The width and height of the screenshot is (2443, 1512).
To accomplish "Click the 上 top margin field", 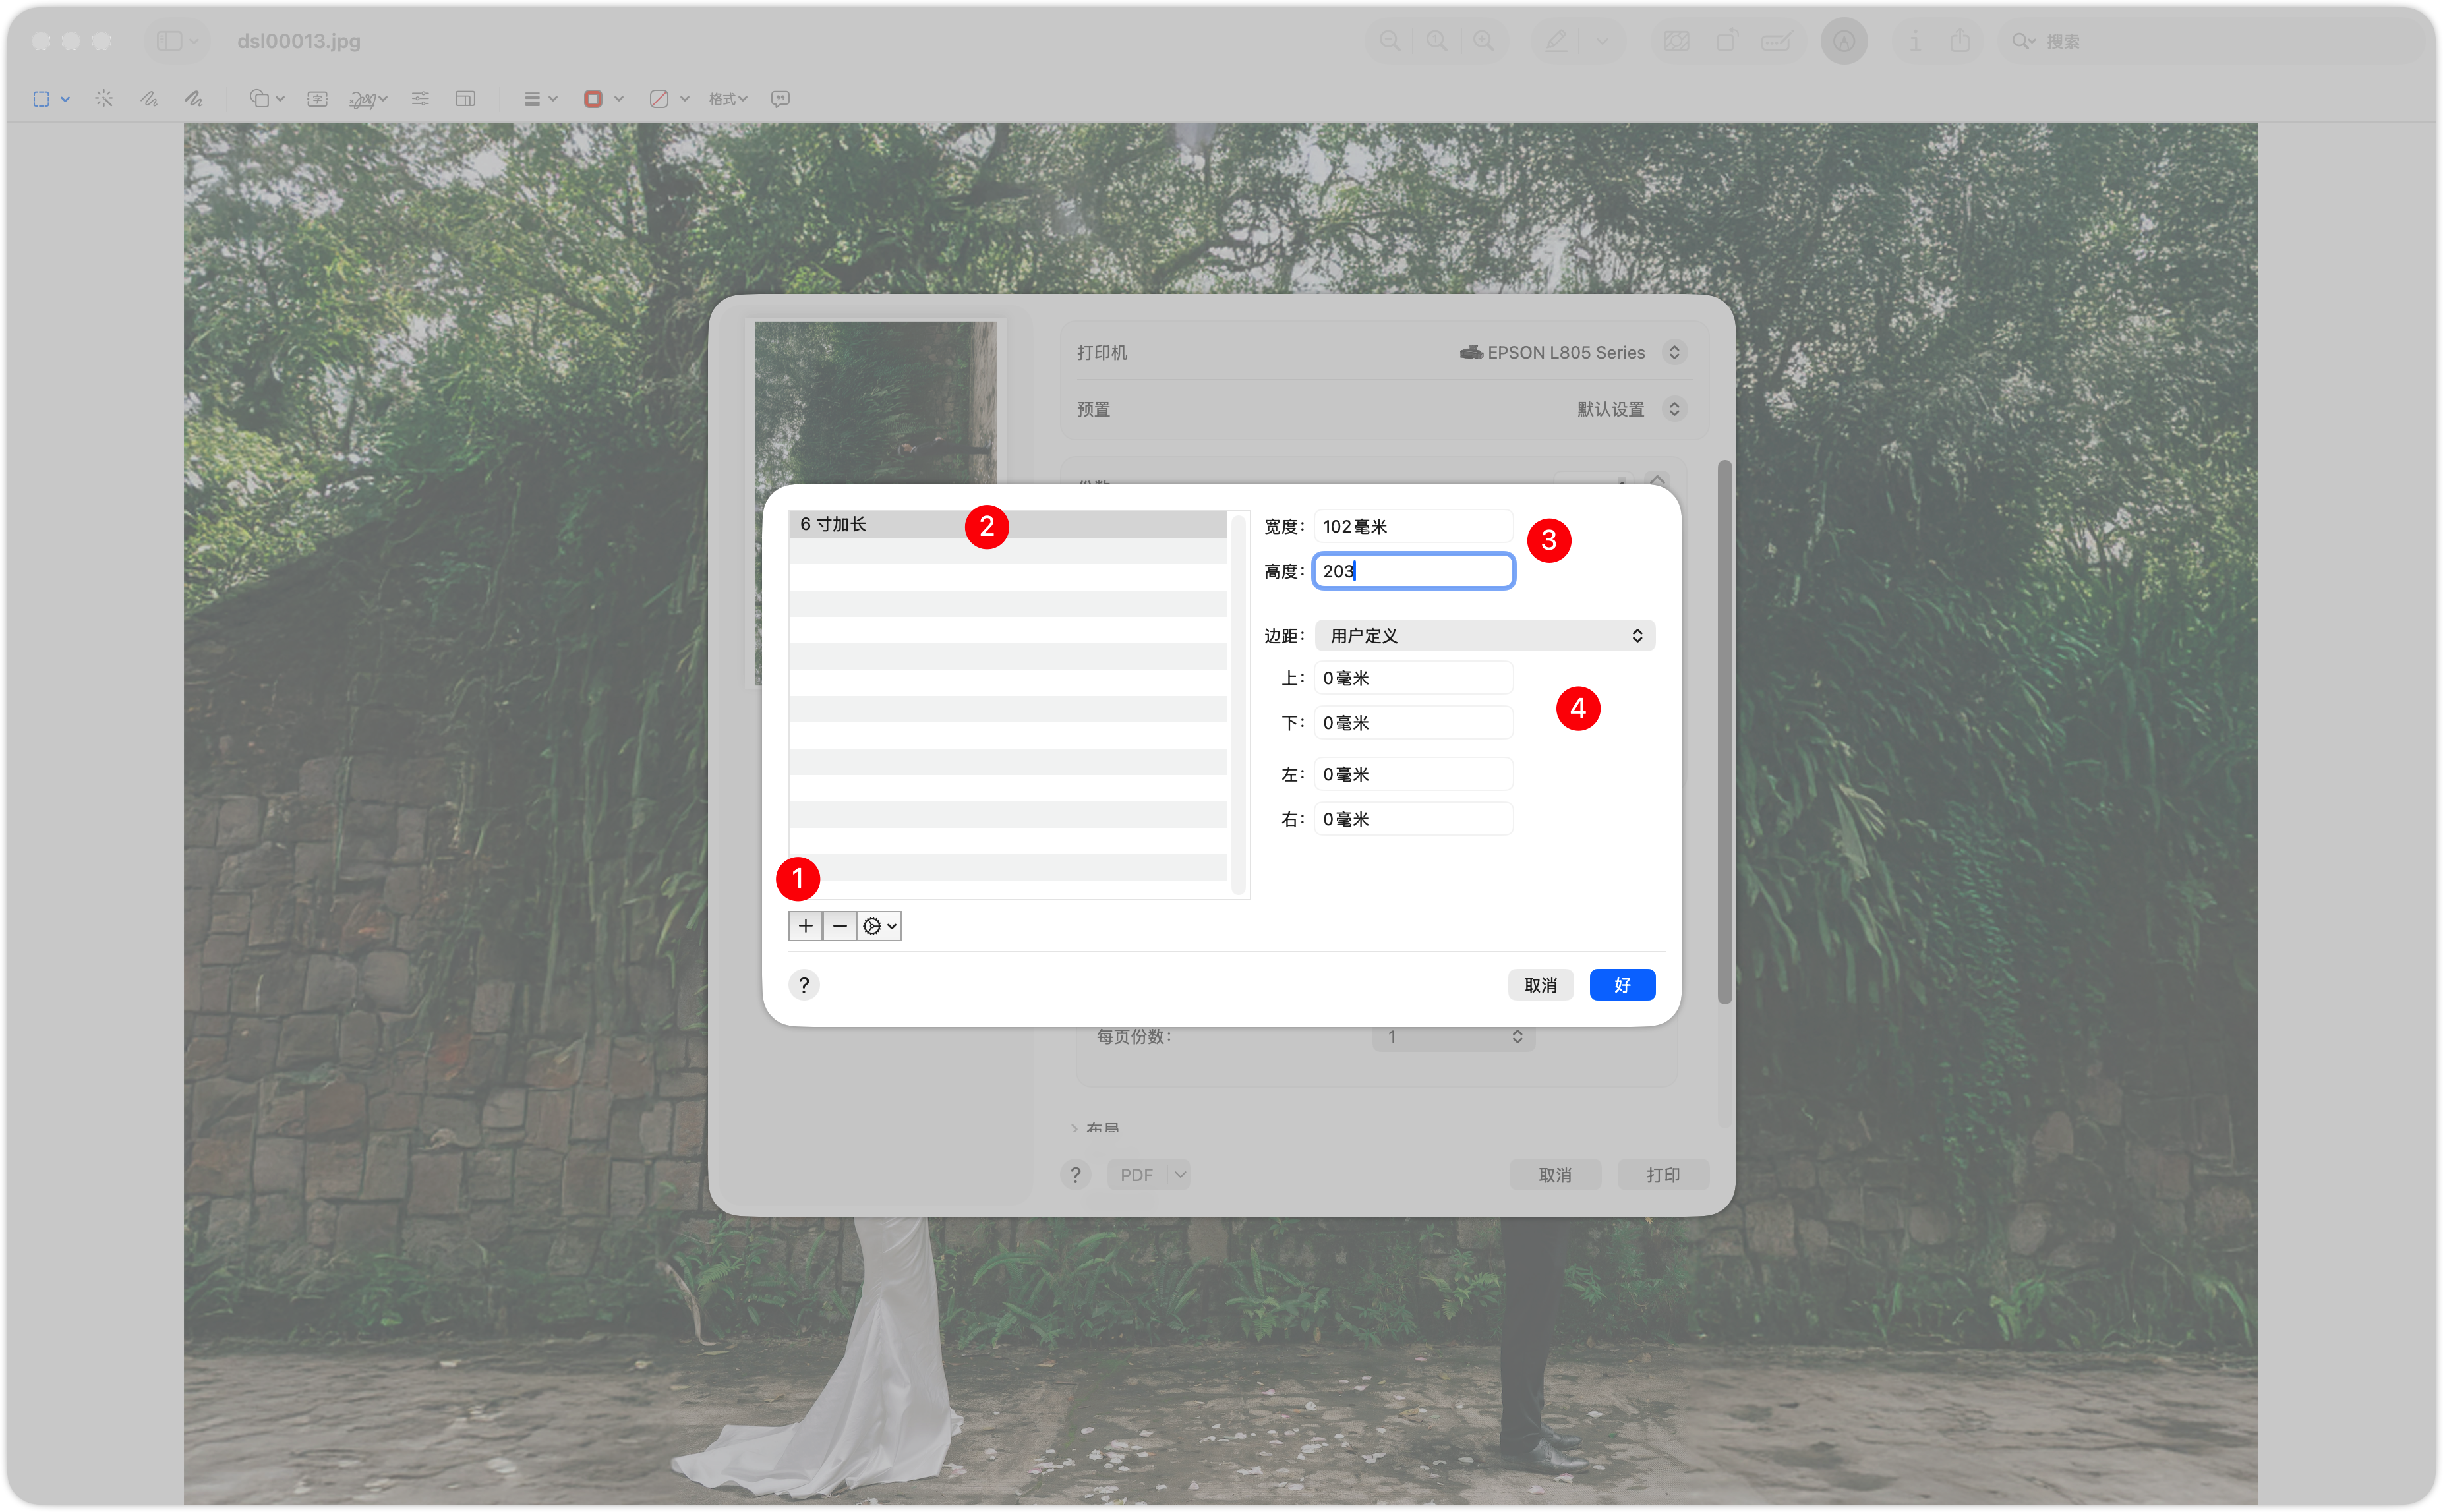I will (1413, 678).
